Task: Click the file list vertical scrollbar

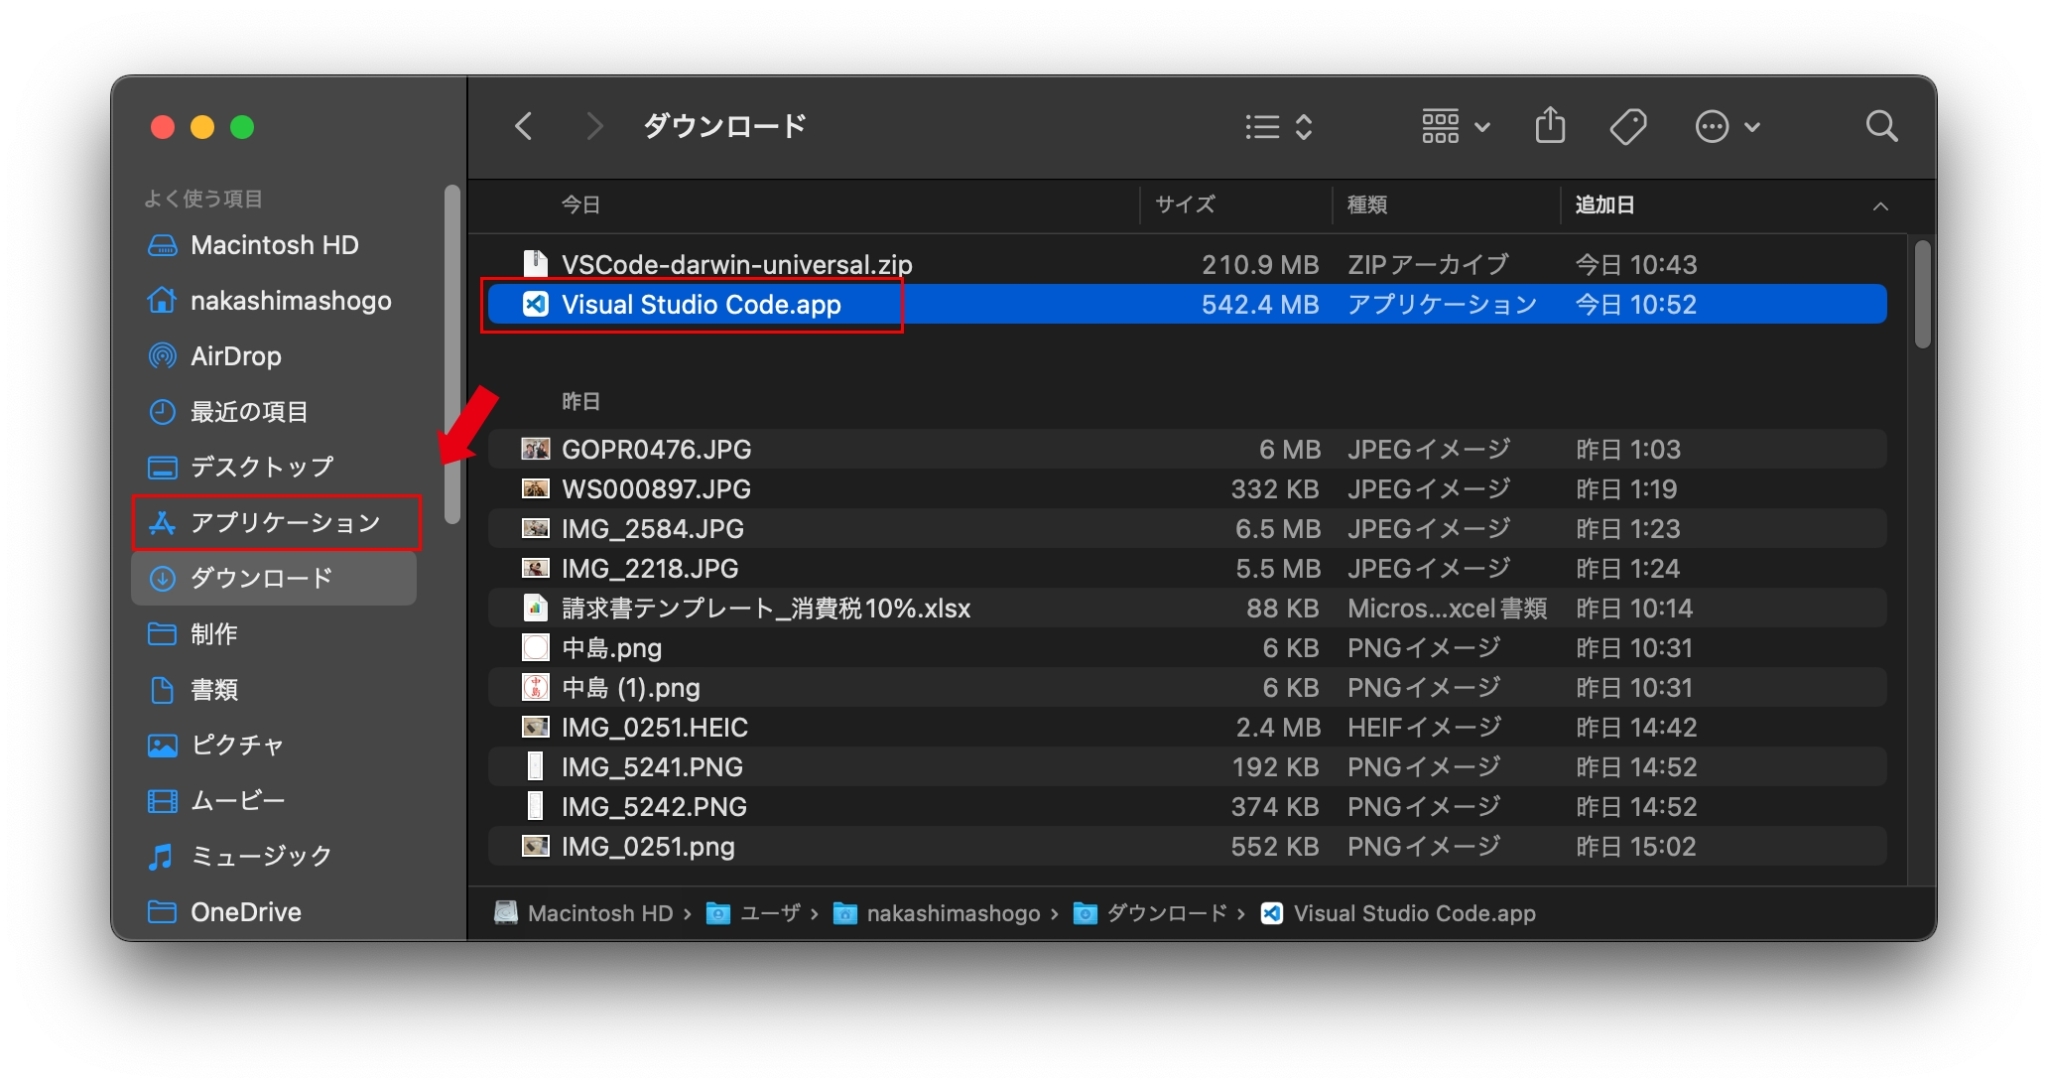Action: coord(1921,295)
